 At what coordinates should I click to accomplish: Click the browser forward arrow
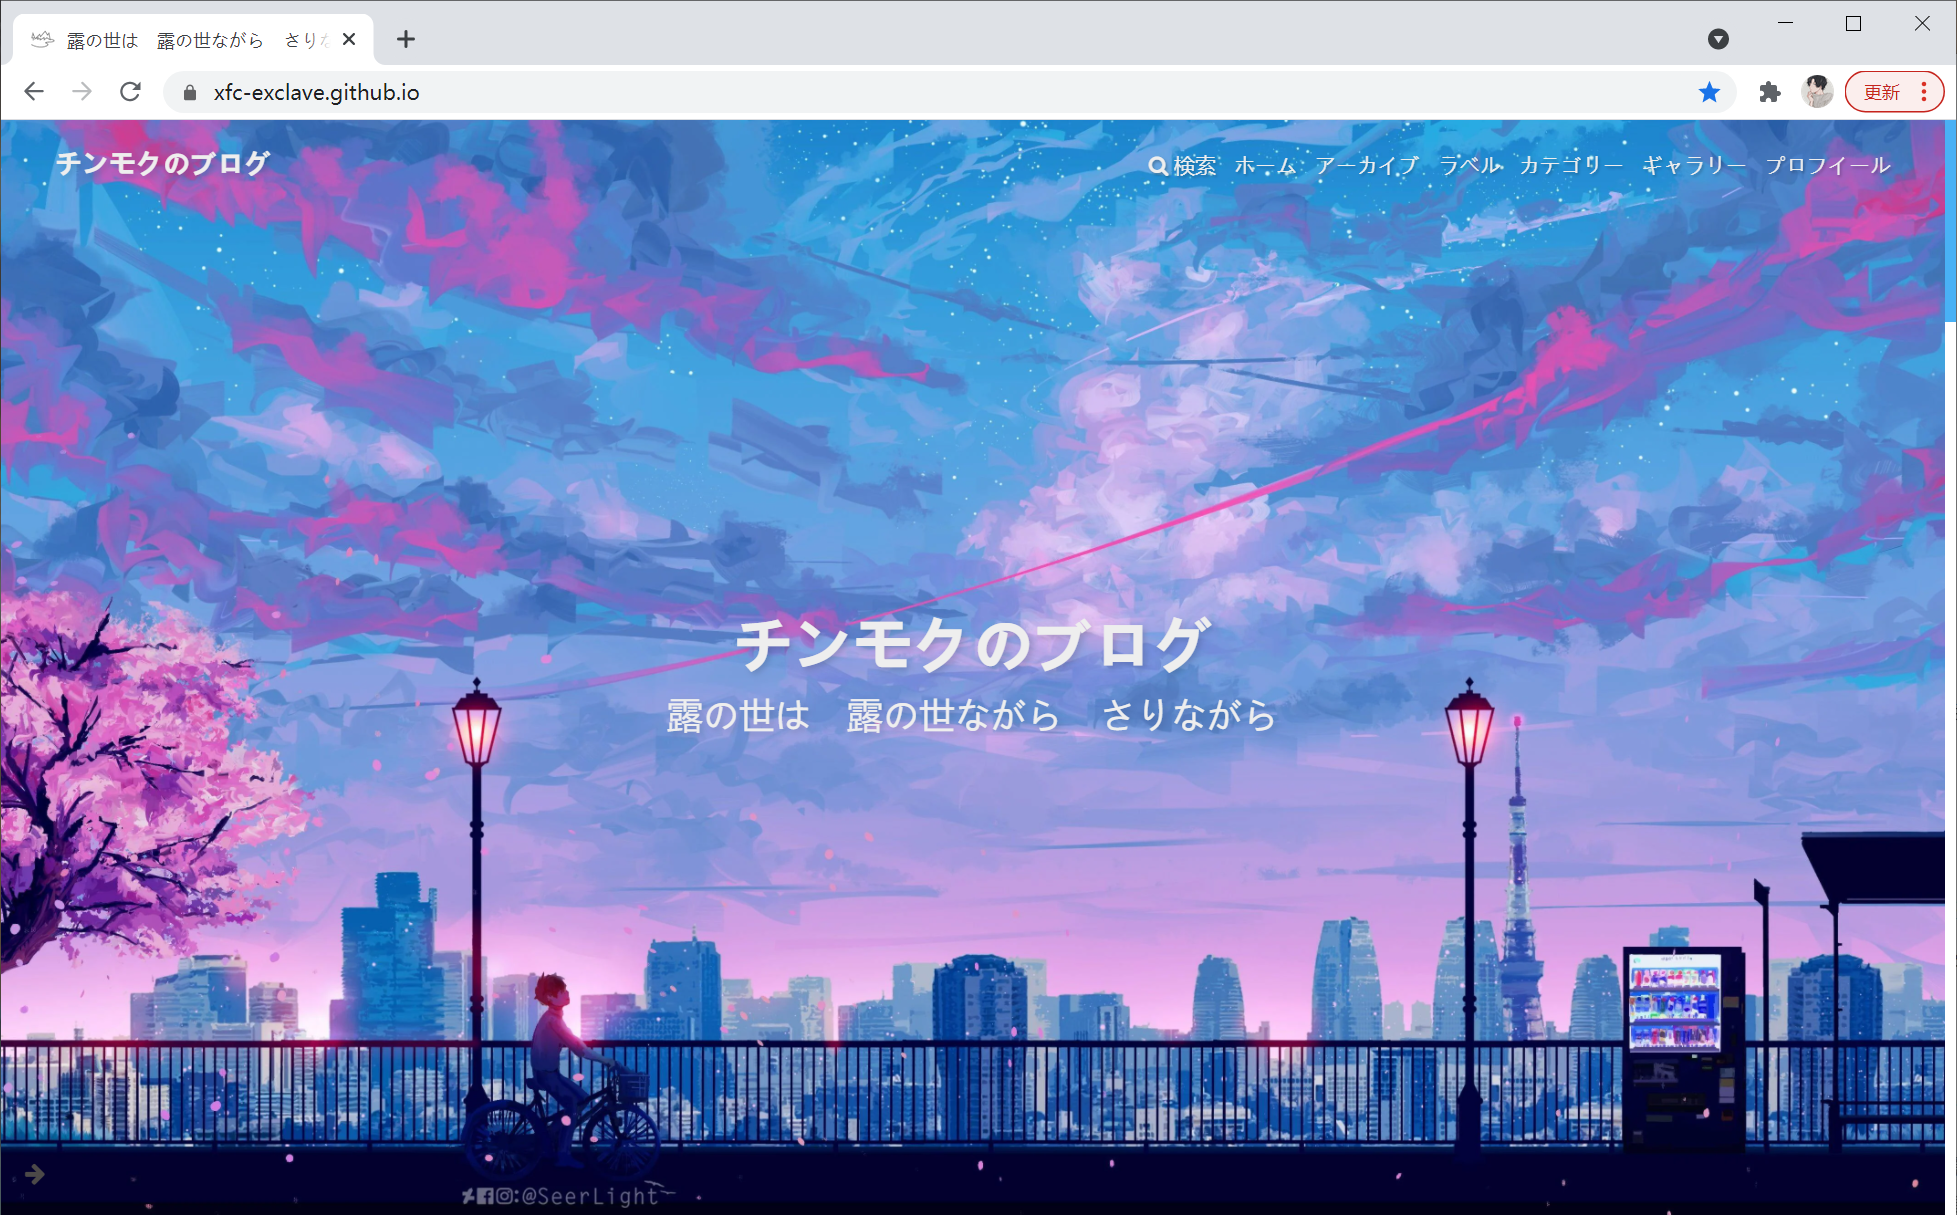[x=82, y=92]
